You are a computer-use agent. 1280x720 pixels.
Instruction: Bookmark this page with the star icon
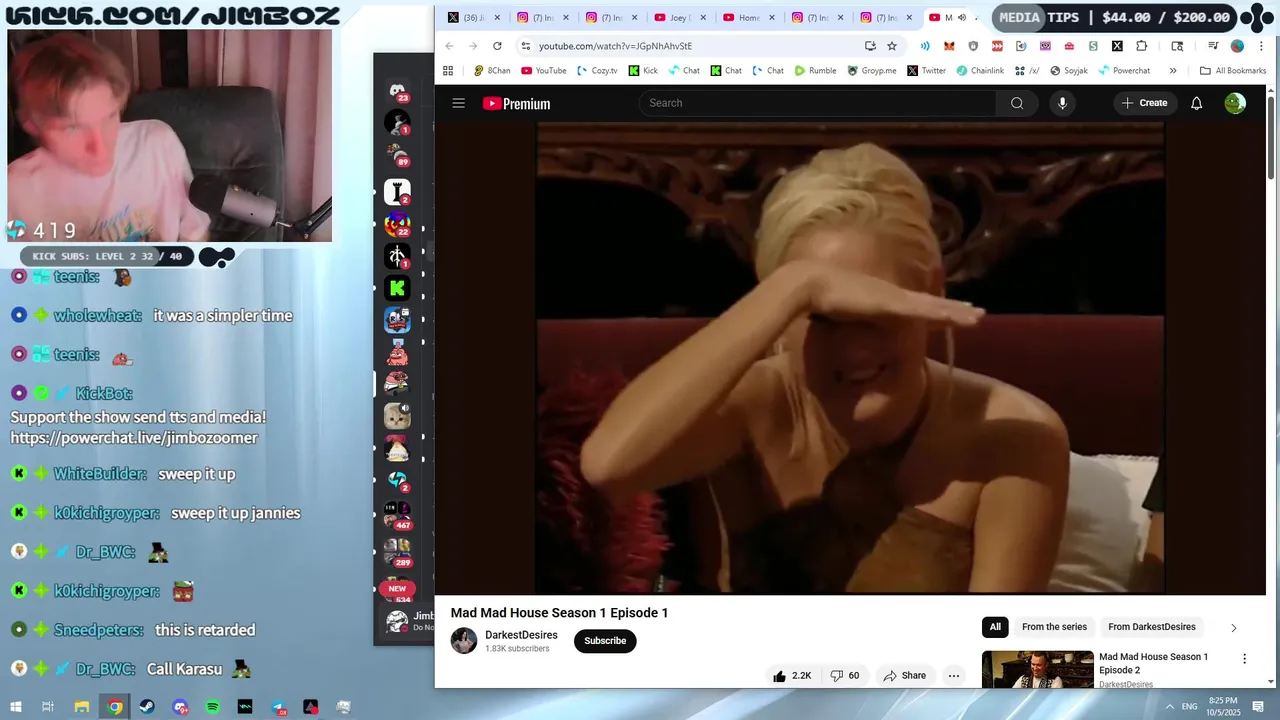point(892,46)
